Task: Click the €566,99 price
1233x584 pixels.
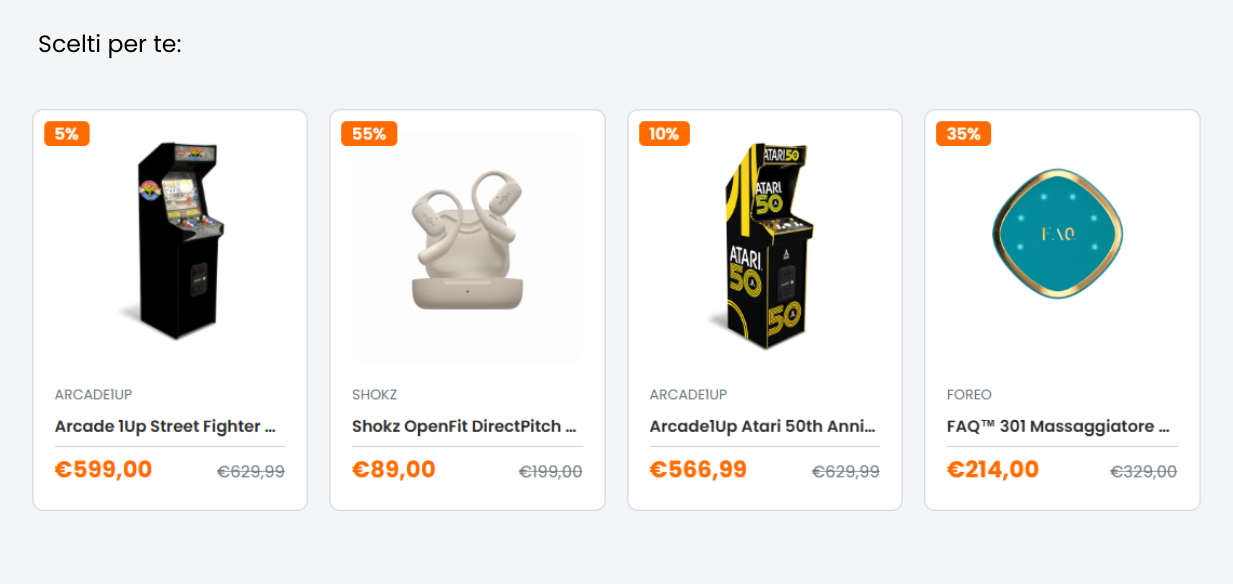Action: pos(698,469)
